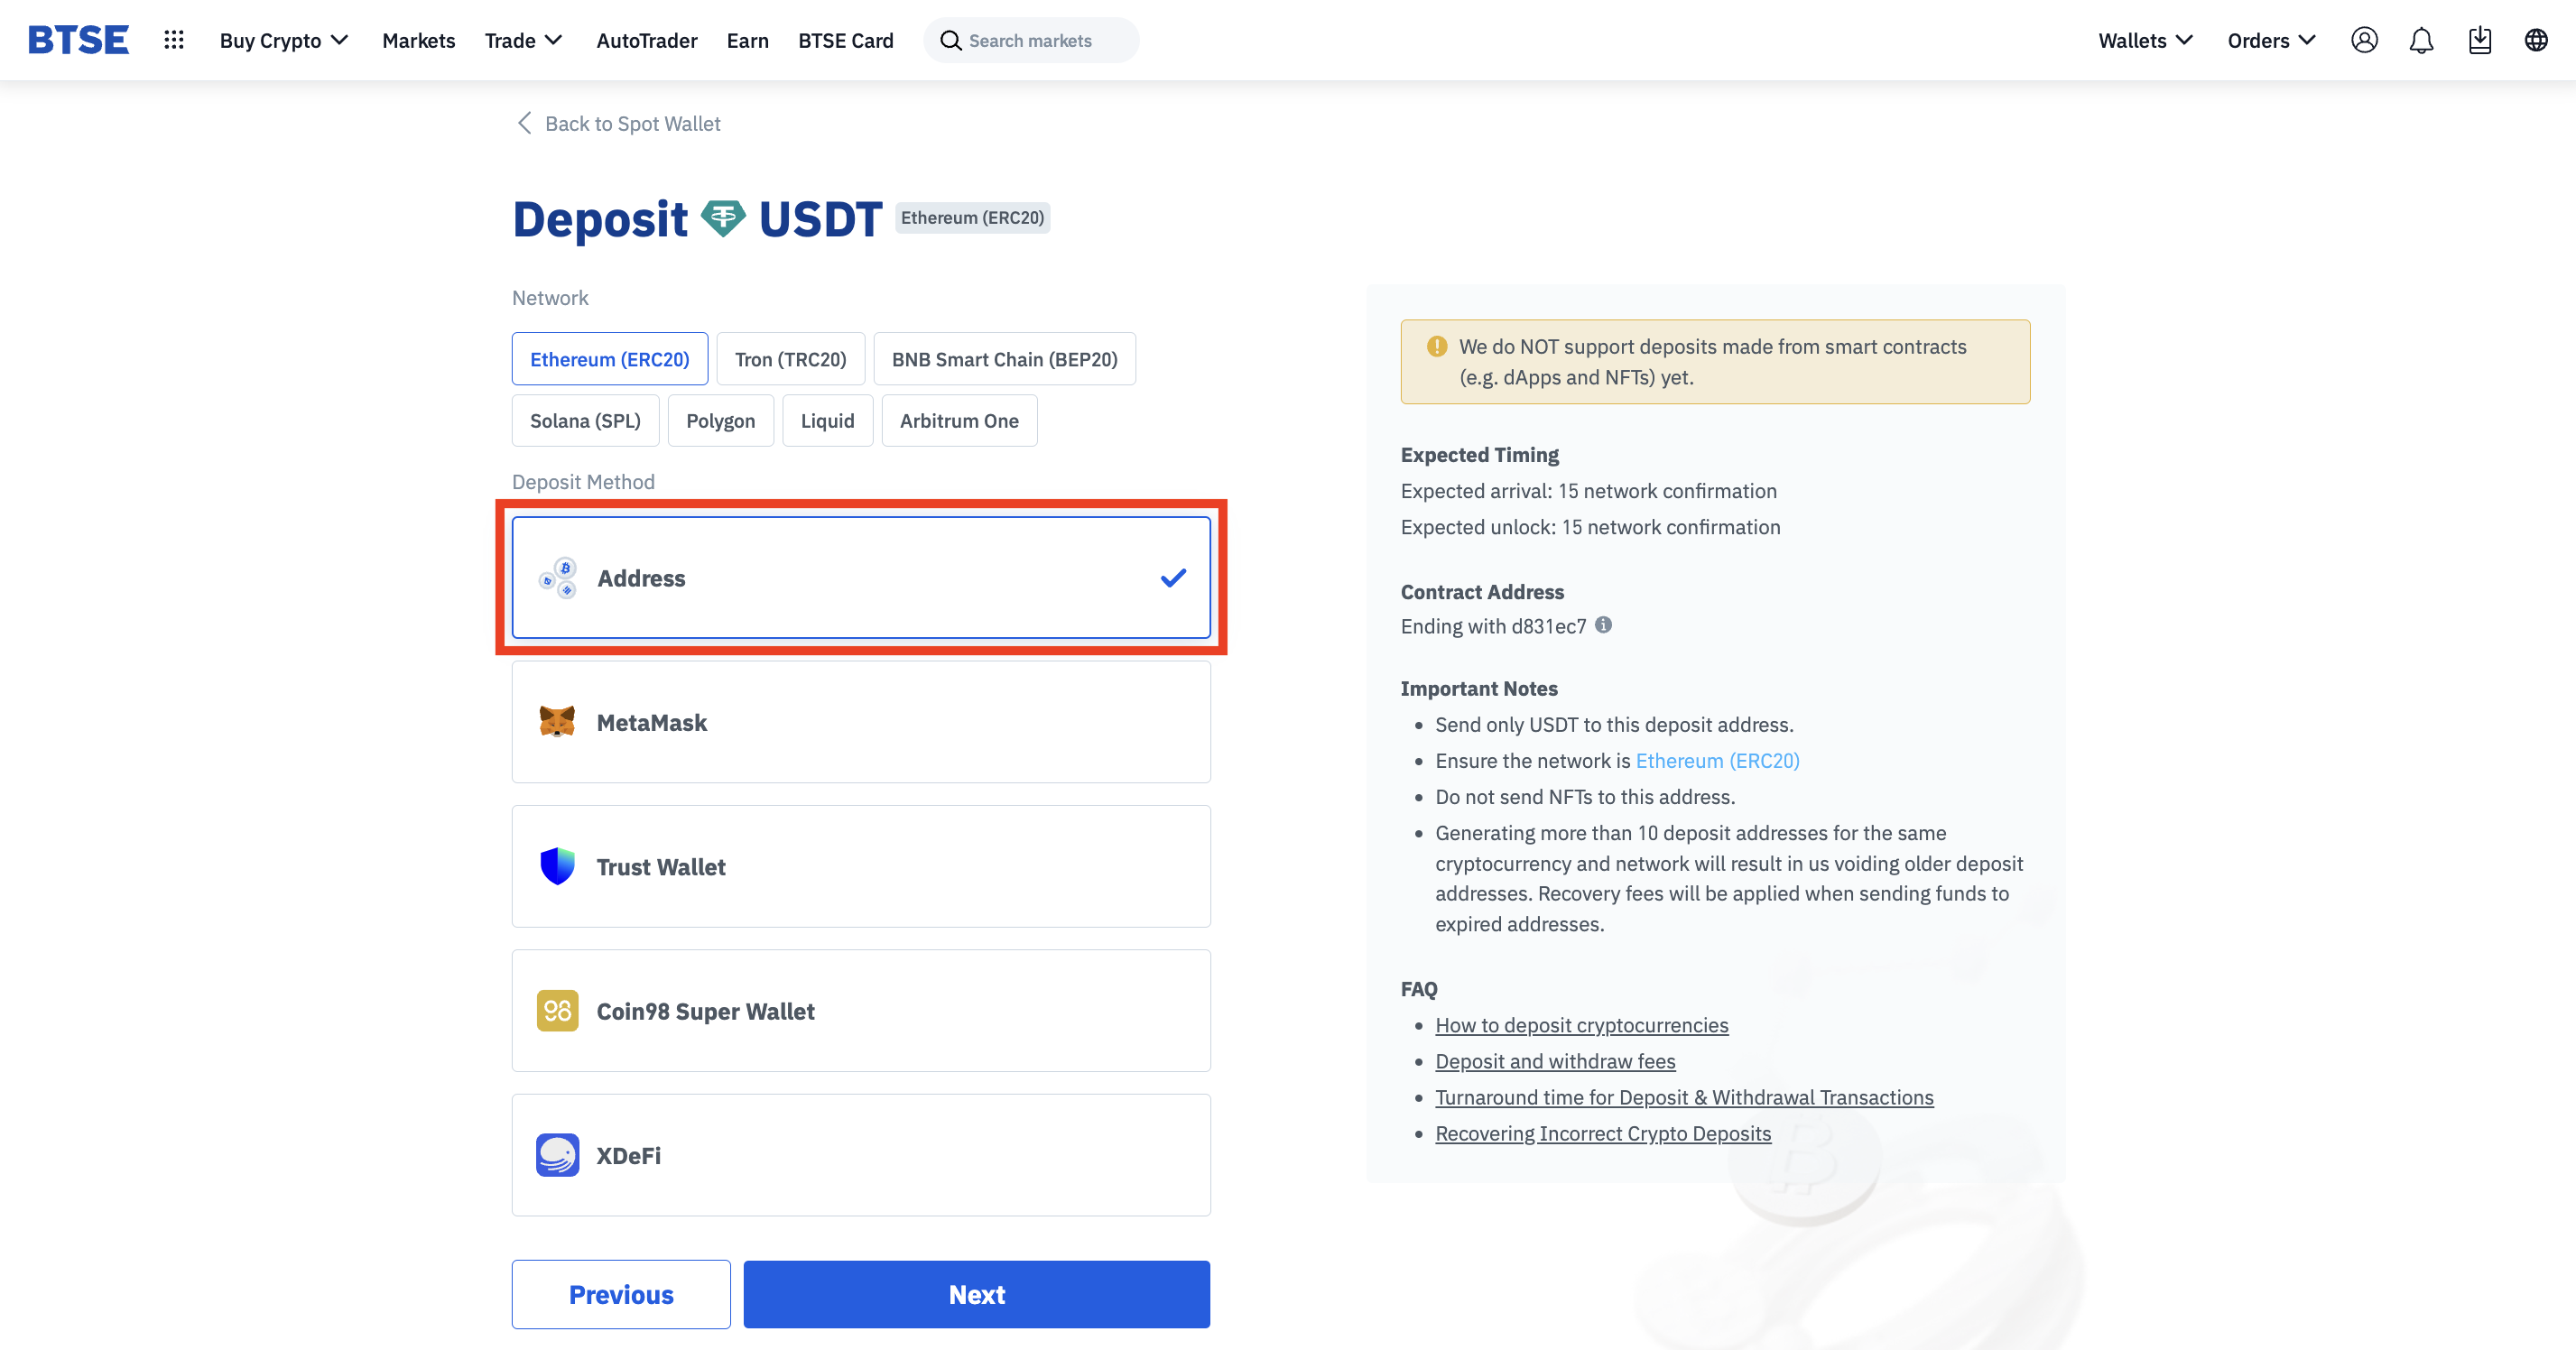Switch to the Tron (TRC20) network tab
The image size is (2576, 1350).
point(790,359)
